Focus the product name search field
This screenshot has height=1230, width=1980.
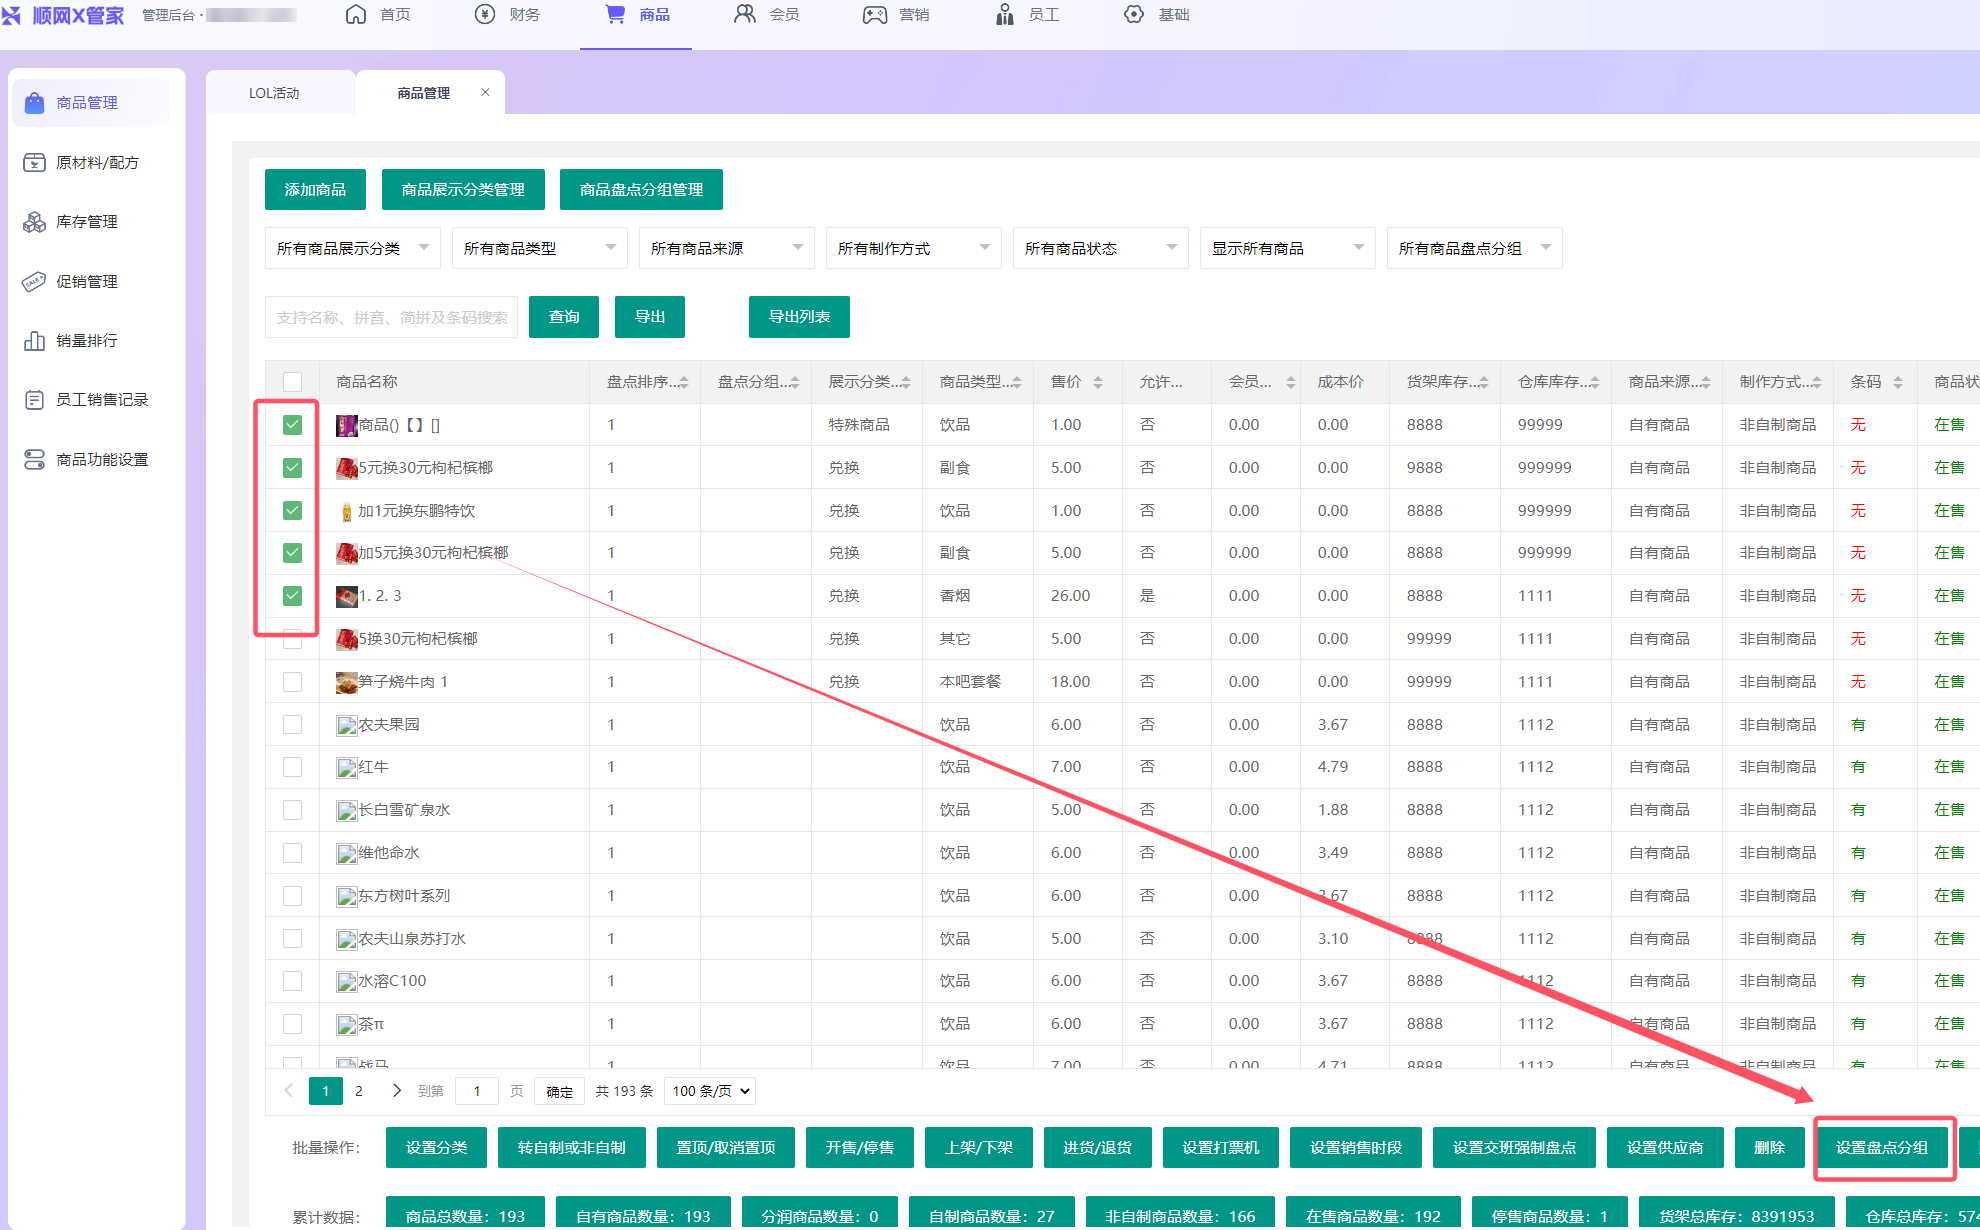(391, 317)
